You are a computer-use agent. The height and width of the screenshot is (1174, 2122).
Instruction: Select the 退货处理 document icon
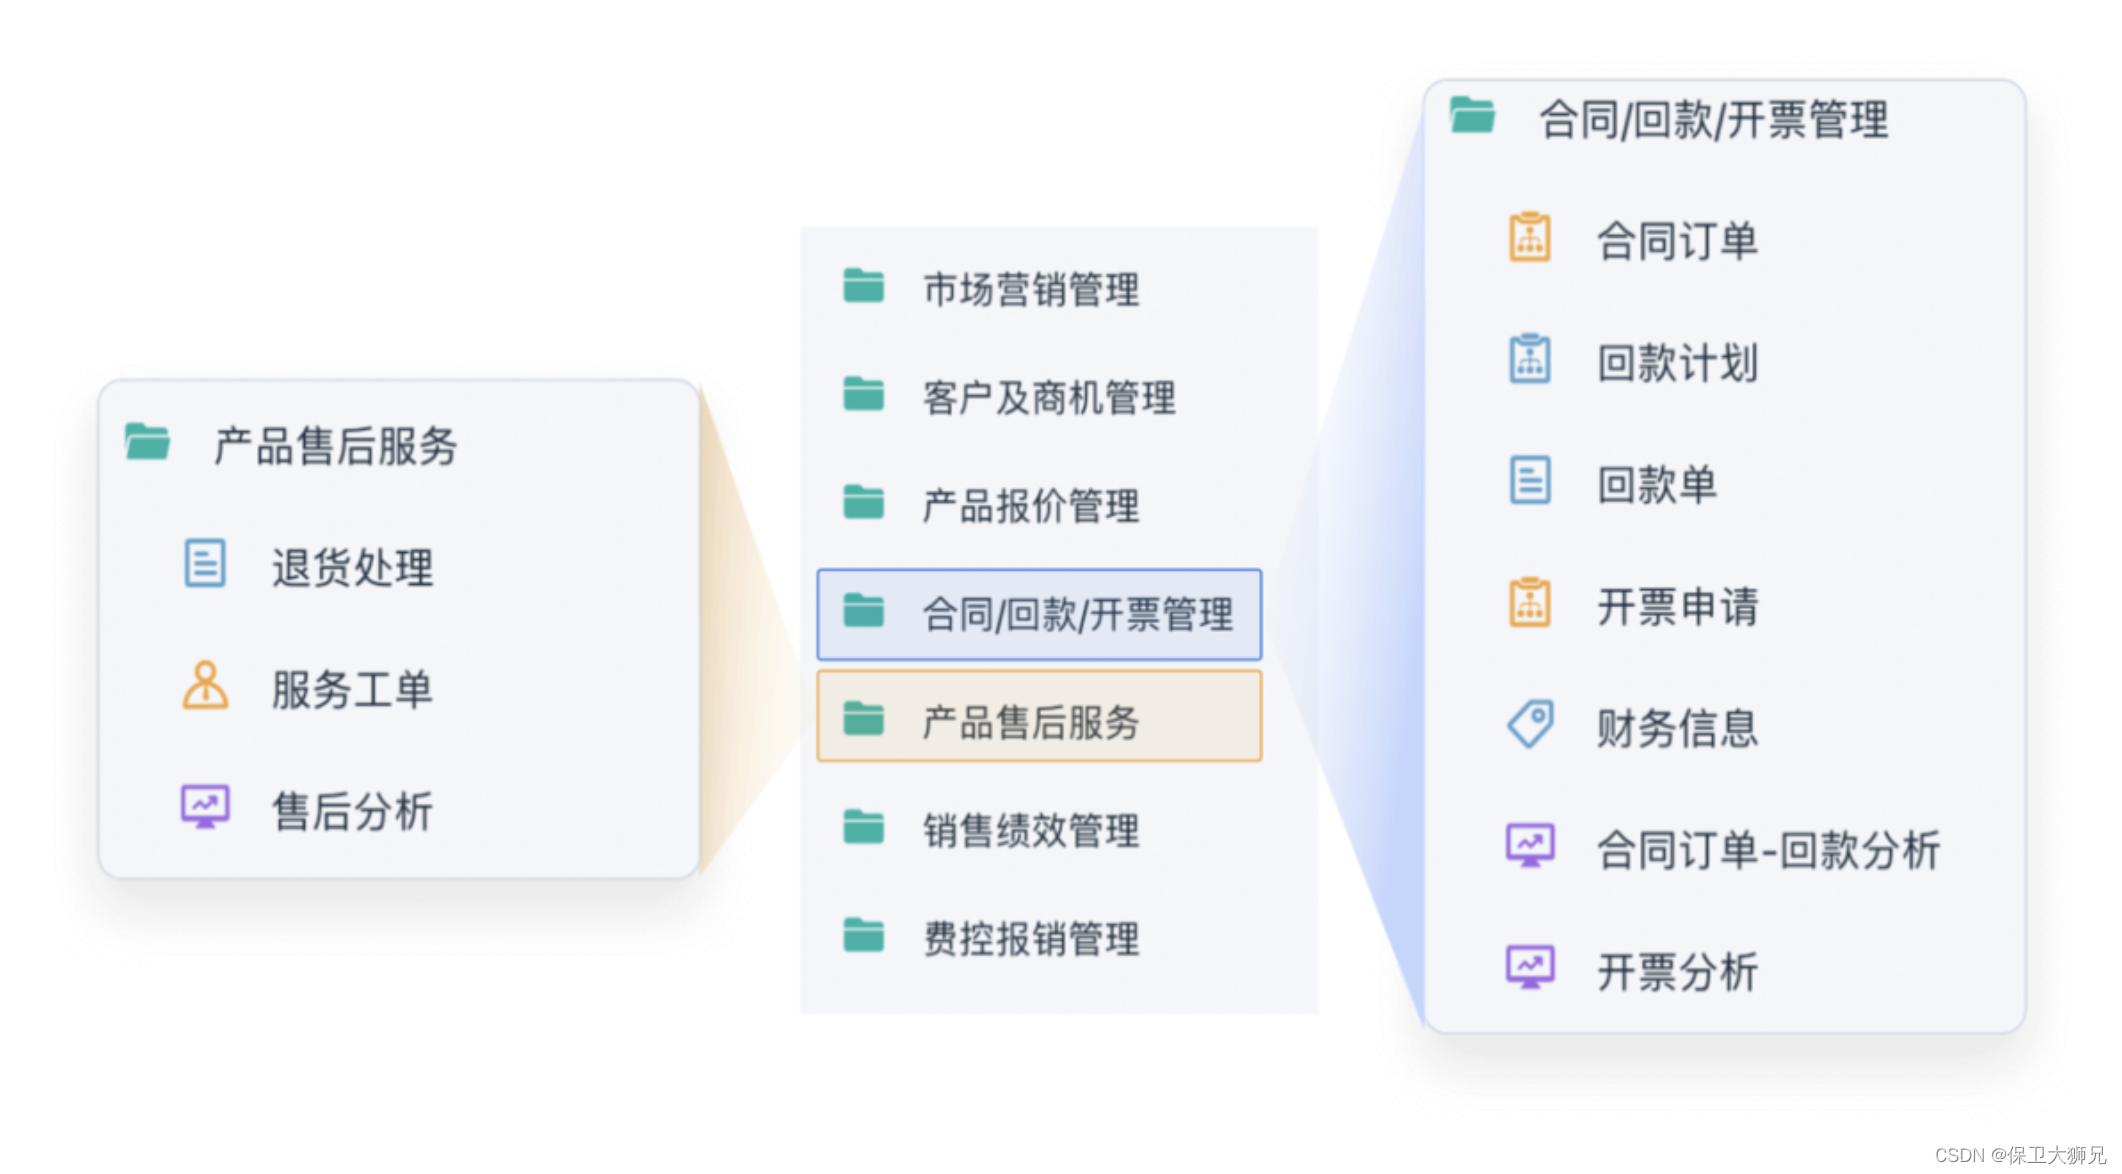coord(204,564)
